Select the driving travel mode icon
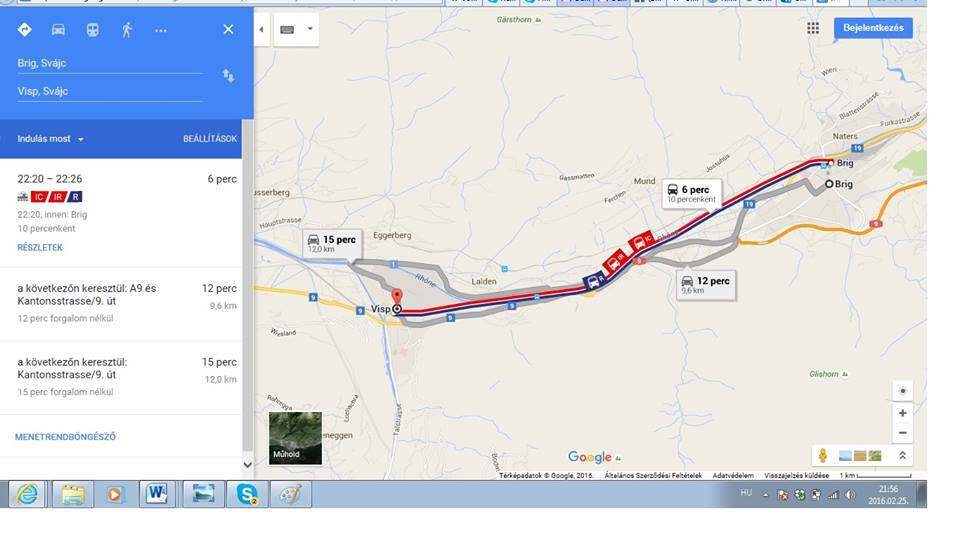960x539 pixels. click(x=58, y=29)
